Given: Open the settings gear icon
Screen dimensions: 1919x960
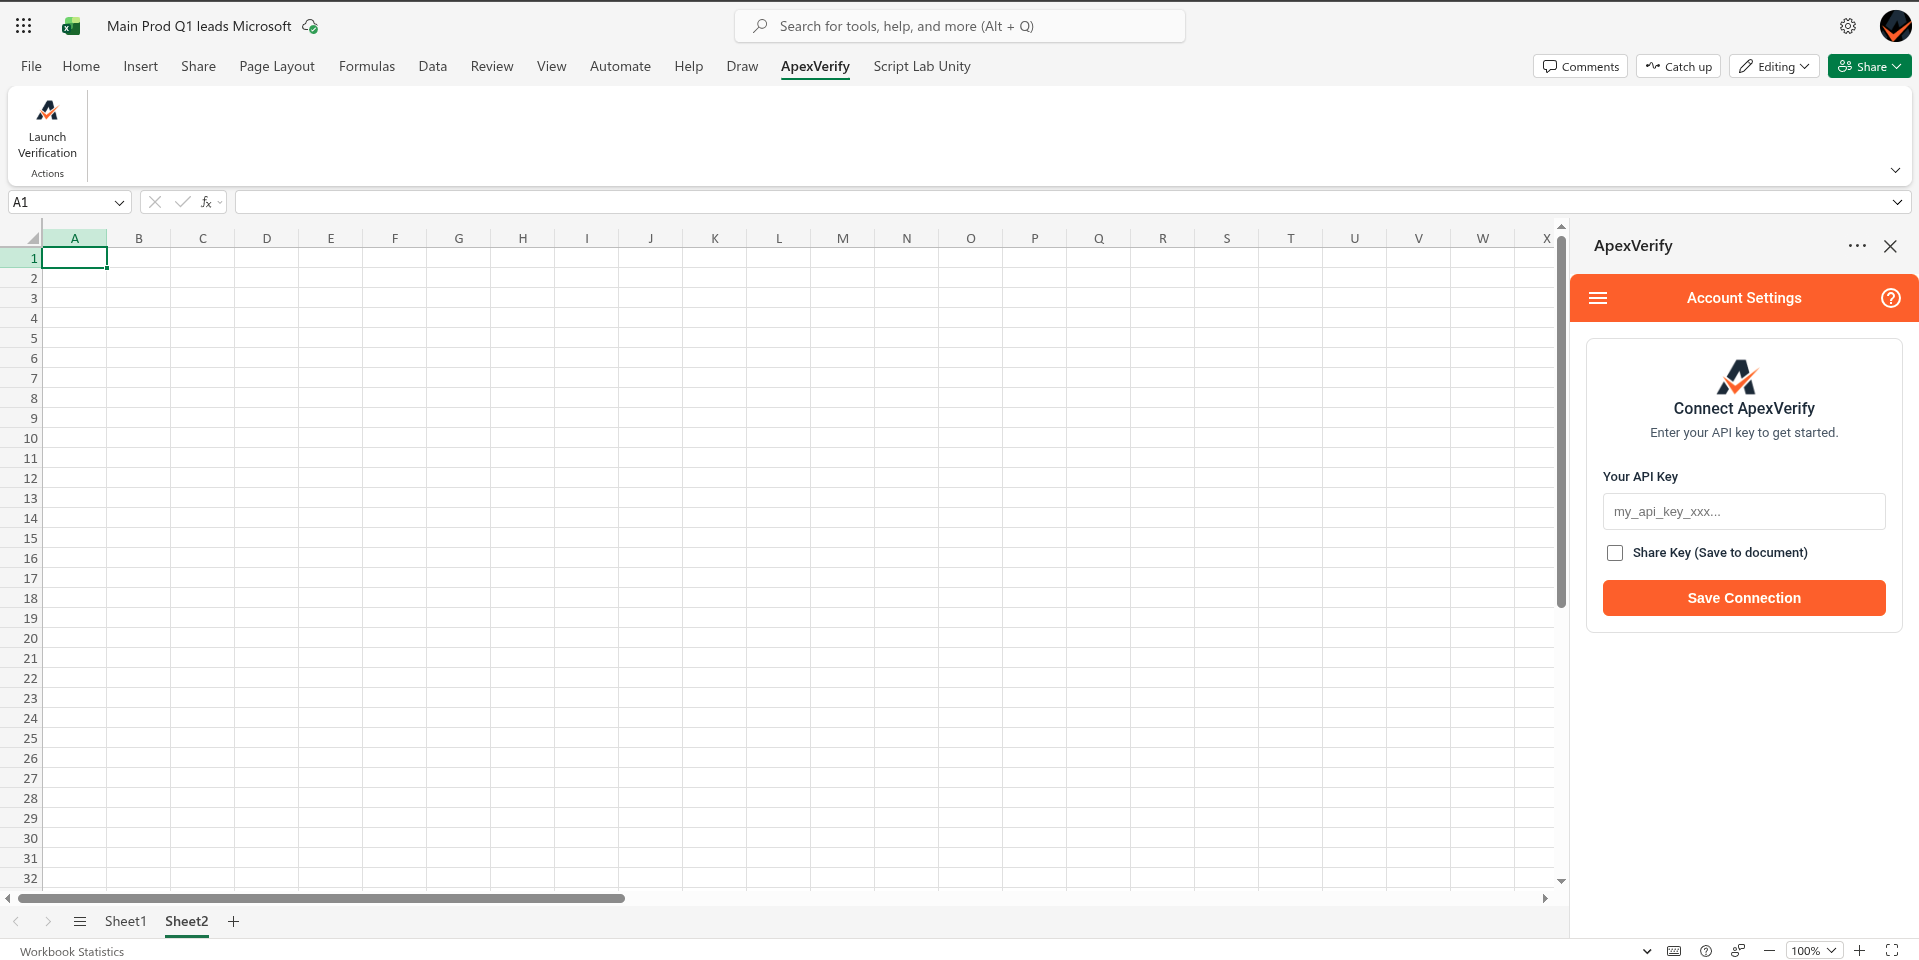Looking at the screenshot, I should coord(1847,26).
